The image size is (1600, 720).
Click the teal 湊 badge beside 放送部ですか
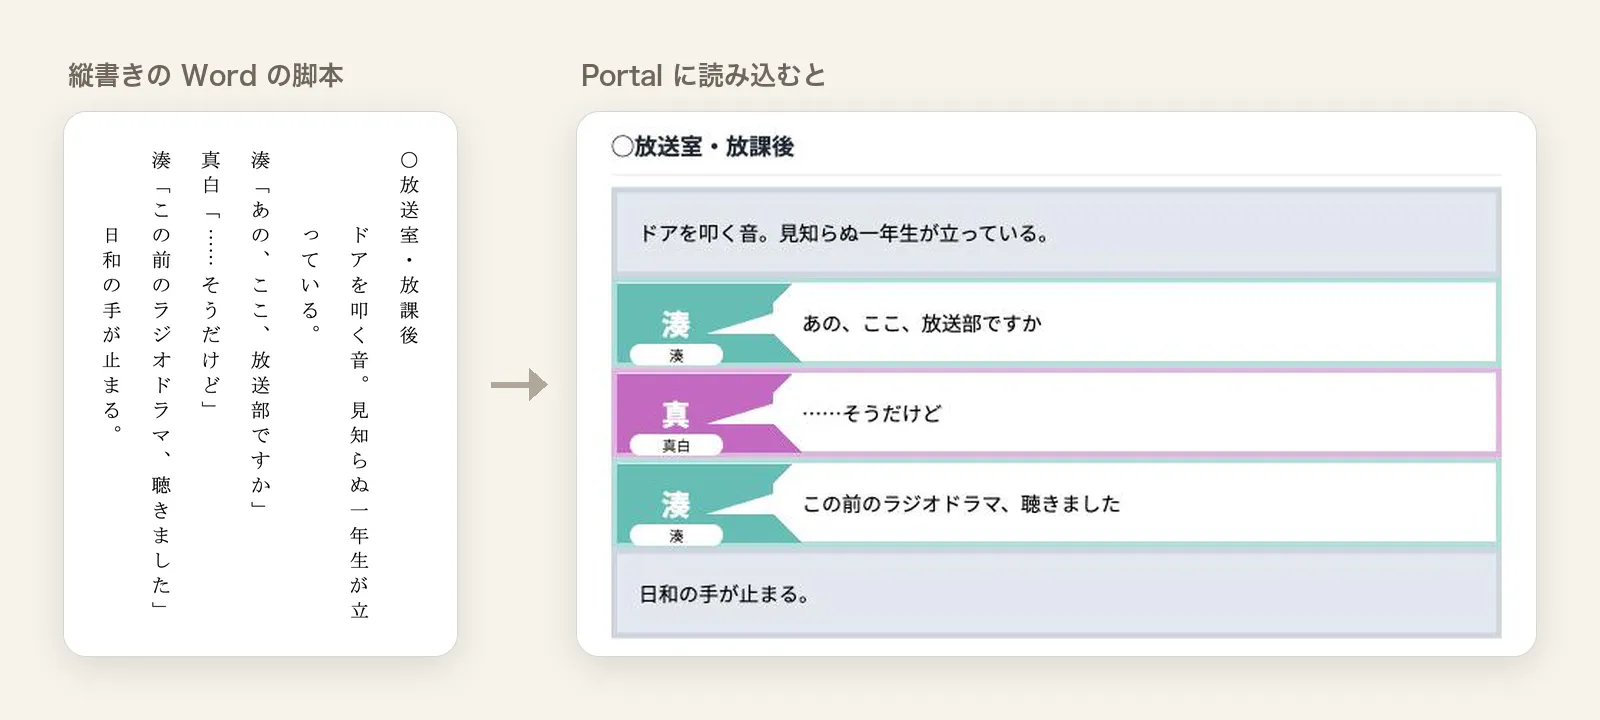[x=676, y=323]
